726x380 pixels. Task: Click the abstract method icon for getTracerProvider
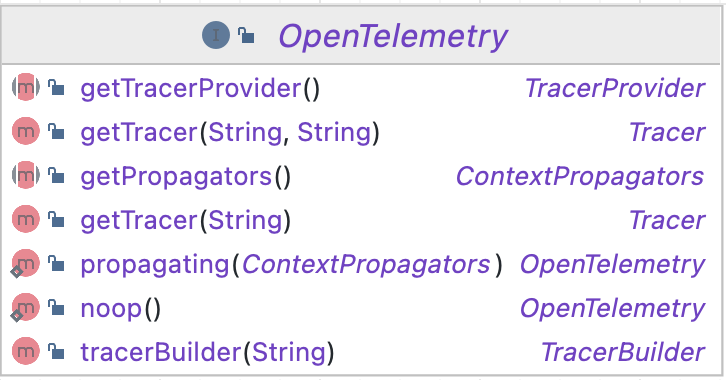coord(25,87)
